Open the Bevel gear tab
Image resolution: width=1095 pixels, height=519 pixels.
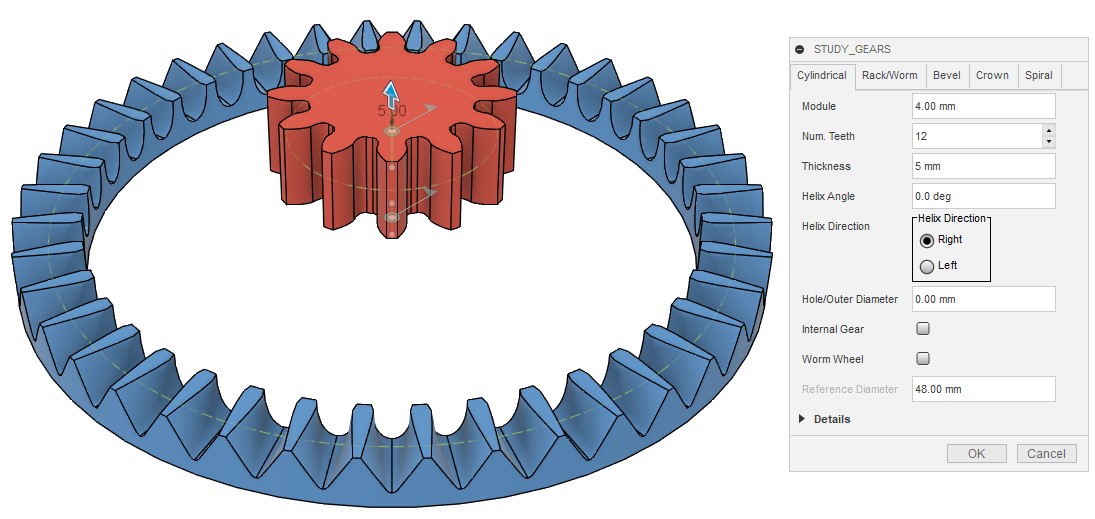[946, 75]
